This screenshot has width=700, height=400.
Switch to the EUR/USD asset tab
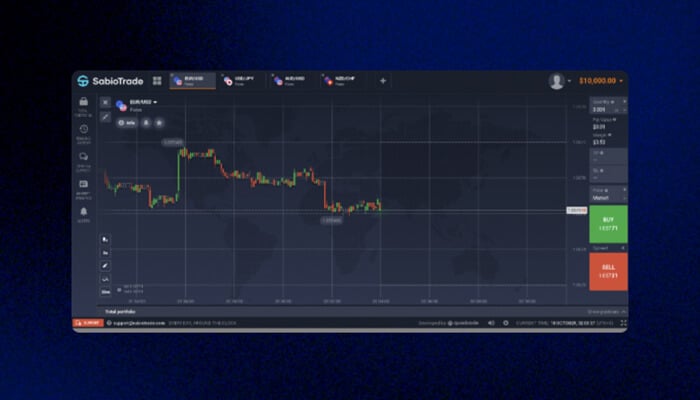pos(193,81)
